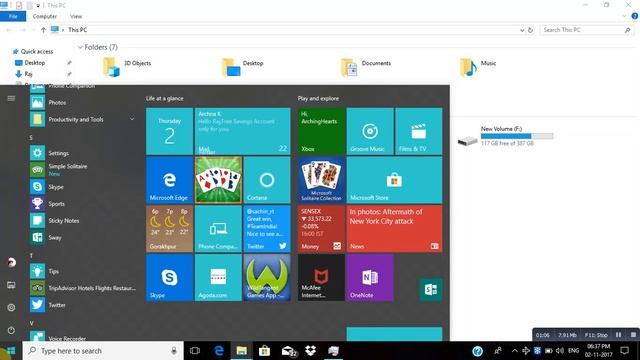
Task: Open Tips in the app list
Action: pyautogui.click(x=82, y=271)
